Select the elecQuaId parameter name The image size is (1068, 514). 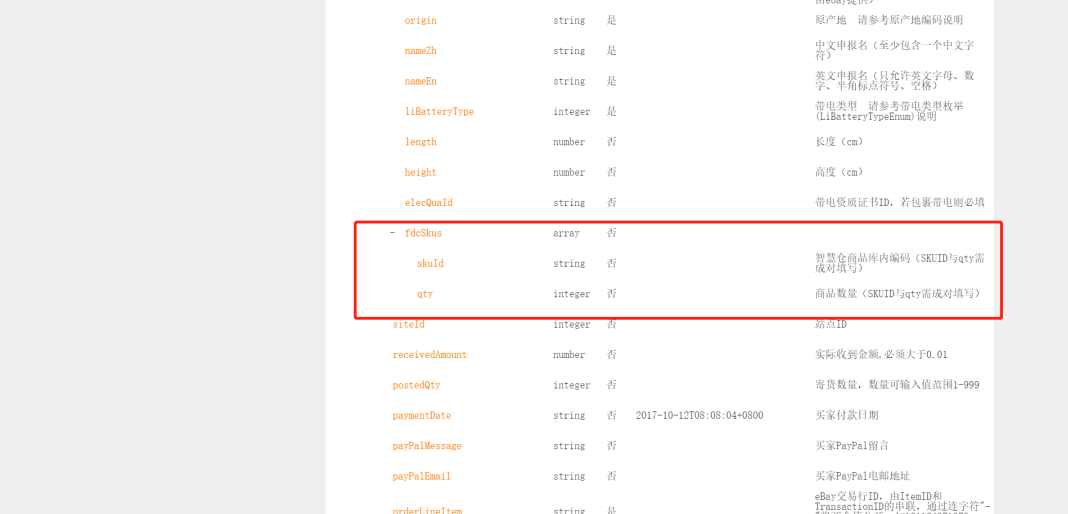tap(428, 203)
